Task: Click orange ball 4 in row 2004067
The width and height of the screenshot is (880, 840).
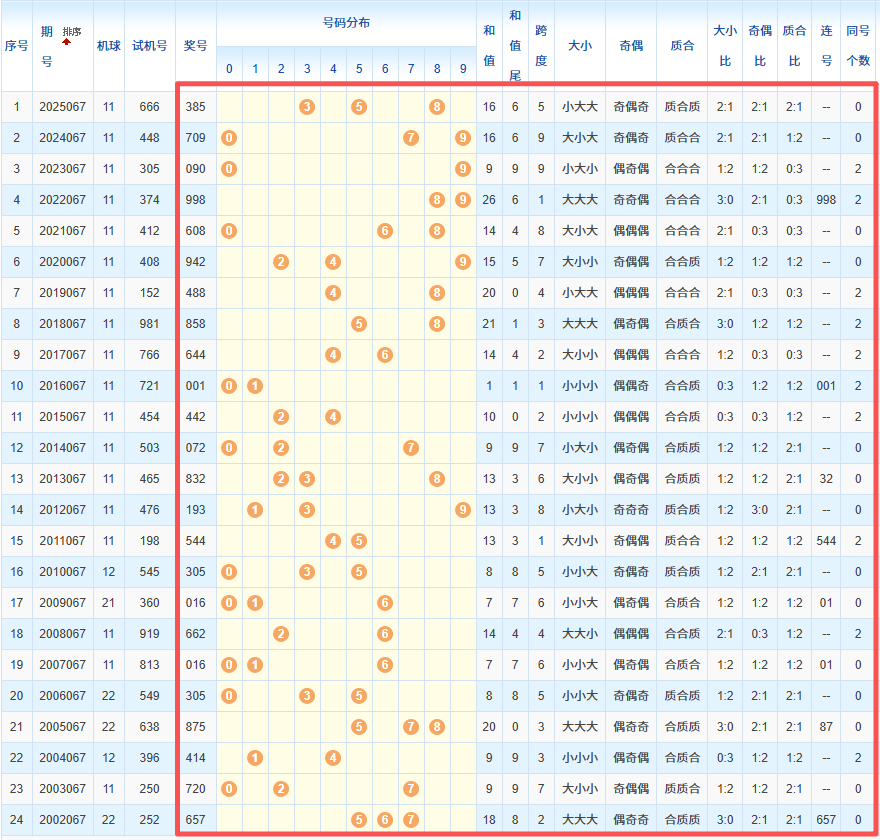Action: (333, 758)
